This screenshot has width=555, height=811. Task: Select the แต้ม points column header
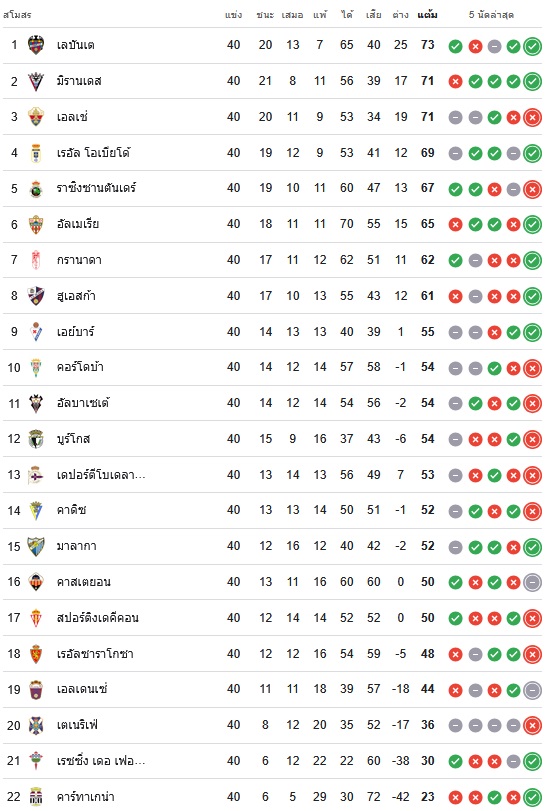point(427,14)
